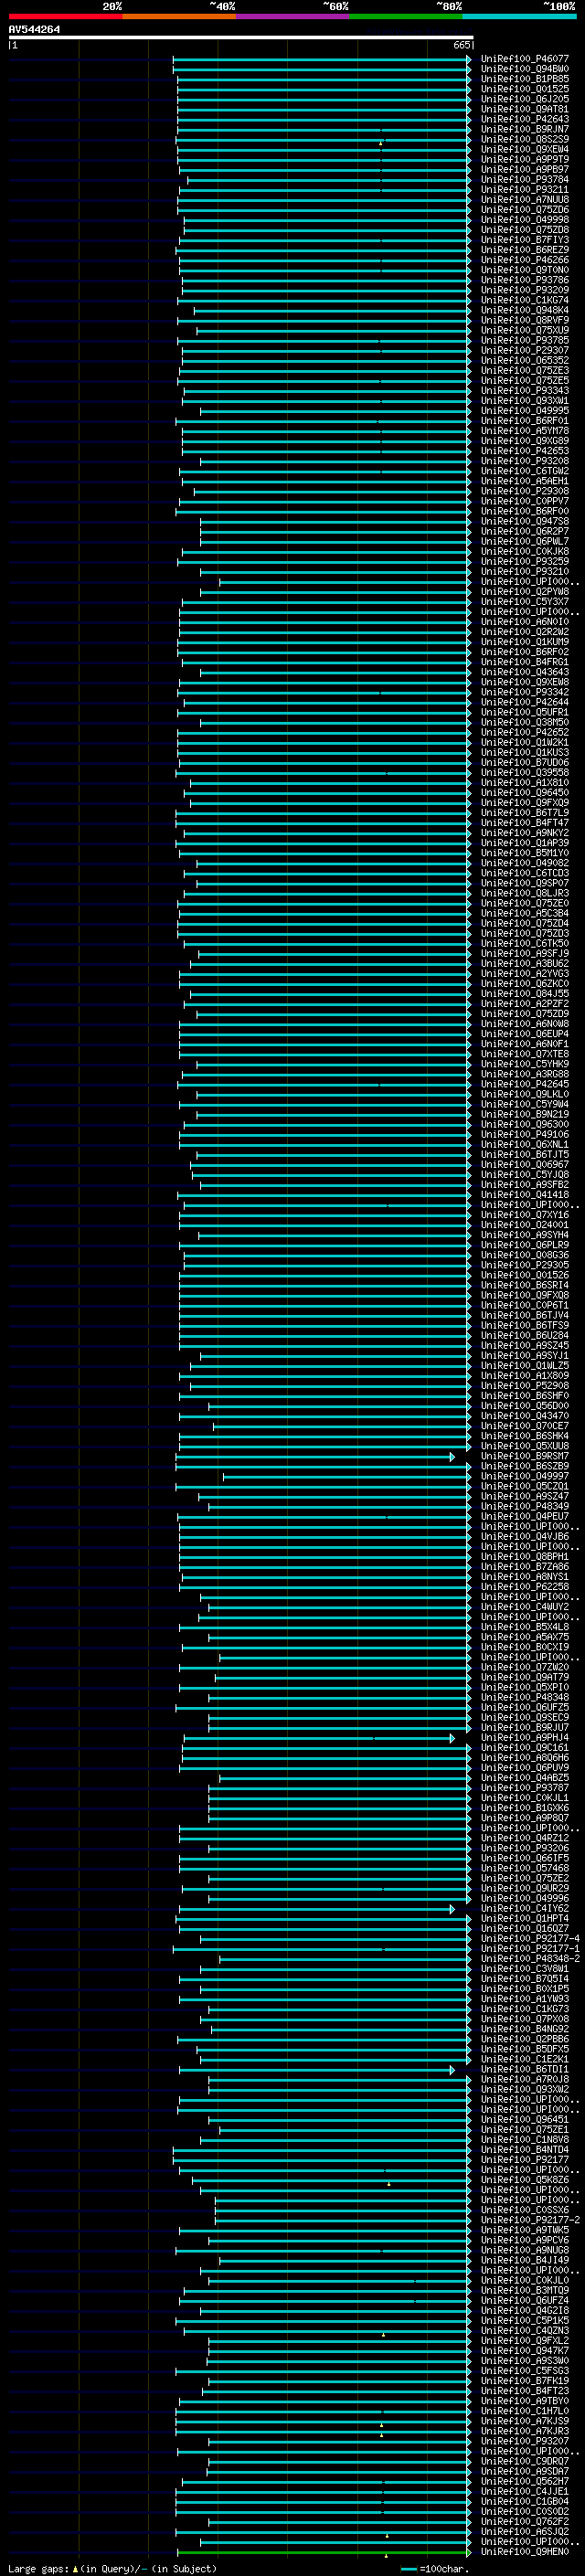Click the orange ~40% identity legend segment
Viewport: 585px width, 2576px height.
tap(179, 16)
